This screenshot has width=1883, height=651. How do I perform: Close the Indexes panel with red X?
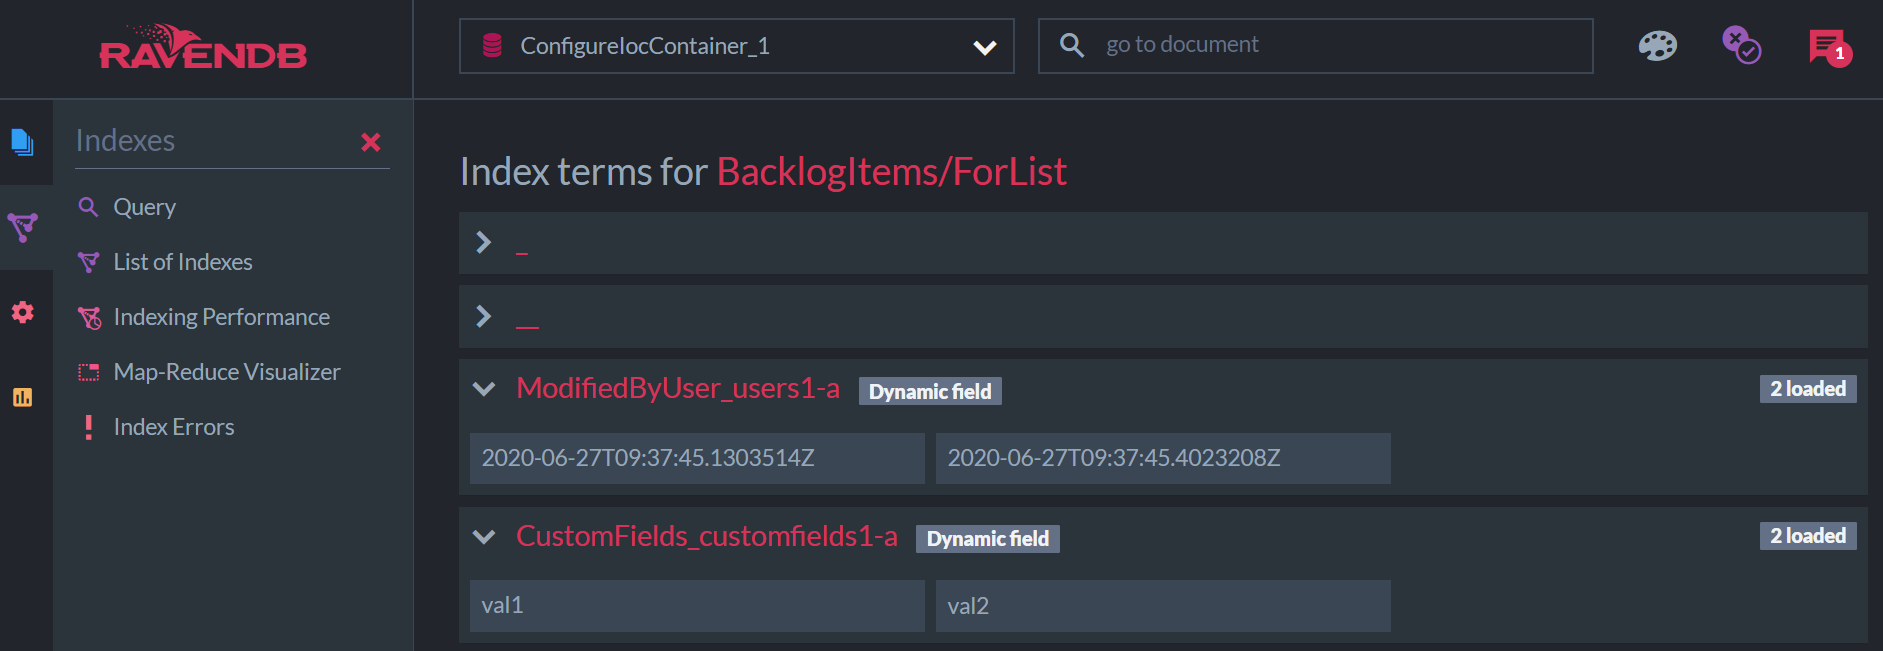point(371,142)
